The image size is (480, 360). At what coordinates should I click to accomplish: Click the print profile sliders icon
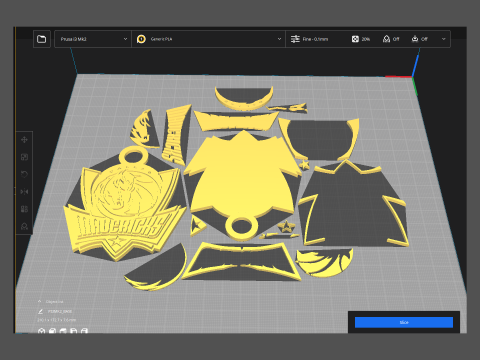pos(295,39)
